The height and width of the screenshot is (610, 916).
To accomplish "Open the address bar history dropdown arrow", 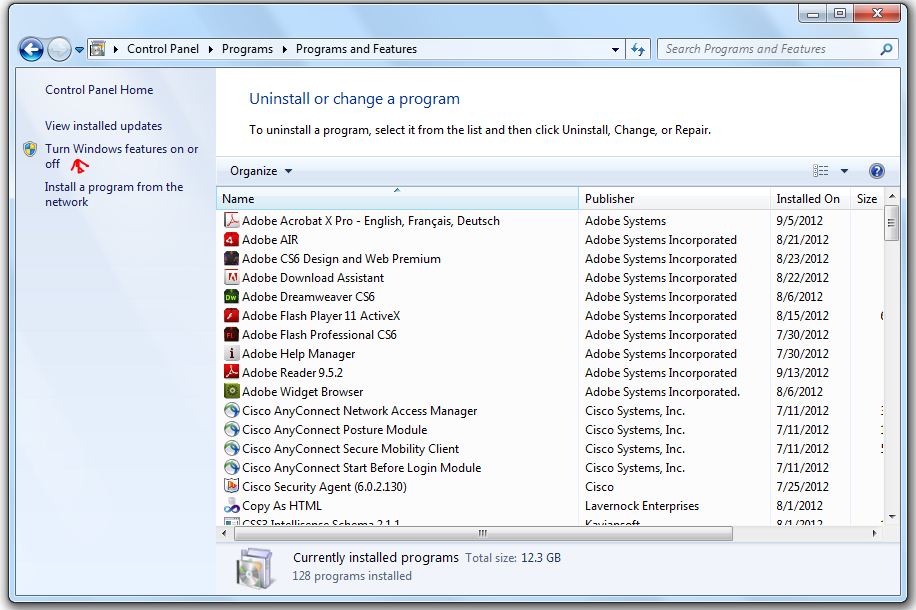I will click(x=615, y=50).
